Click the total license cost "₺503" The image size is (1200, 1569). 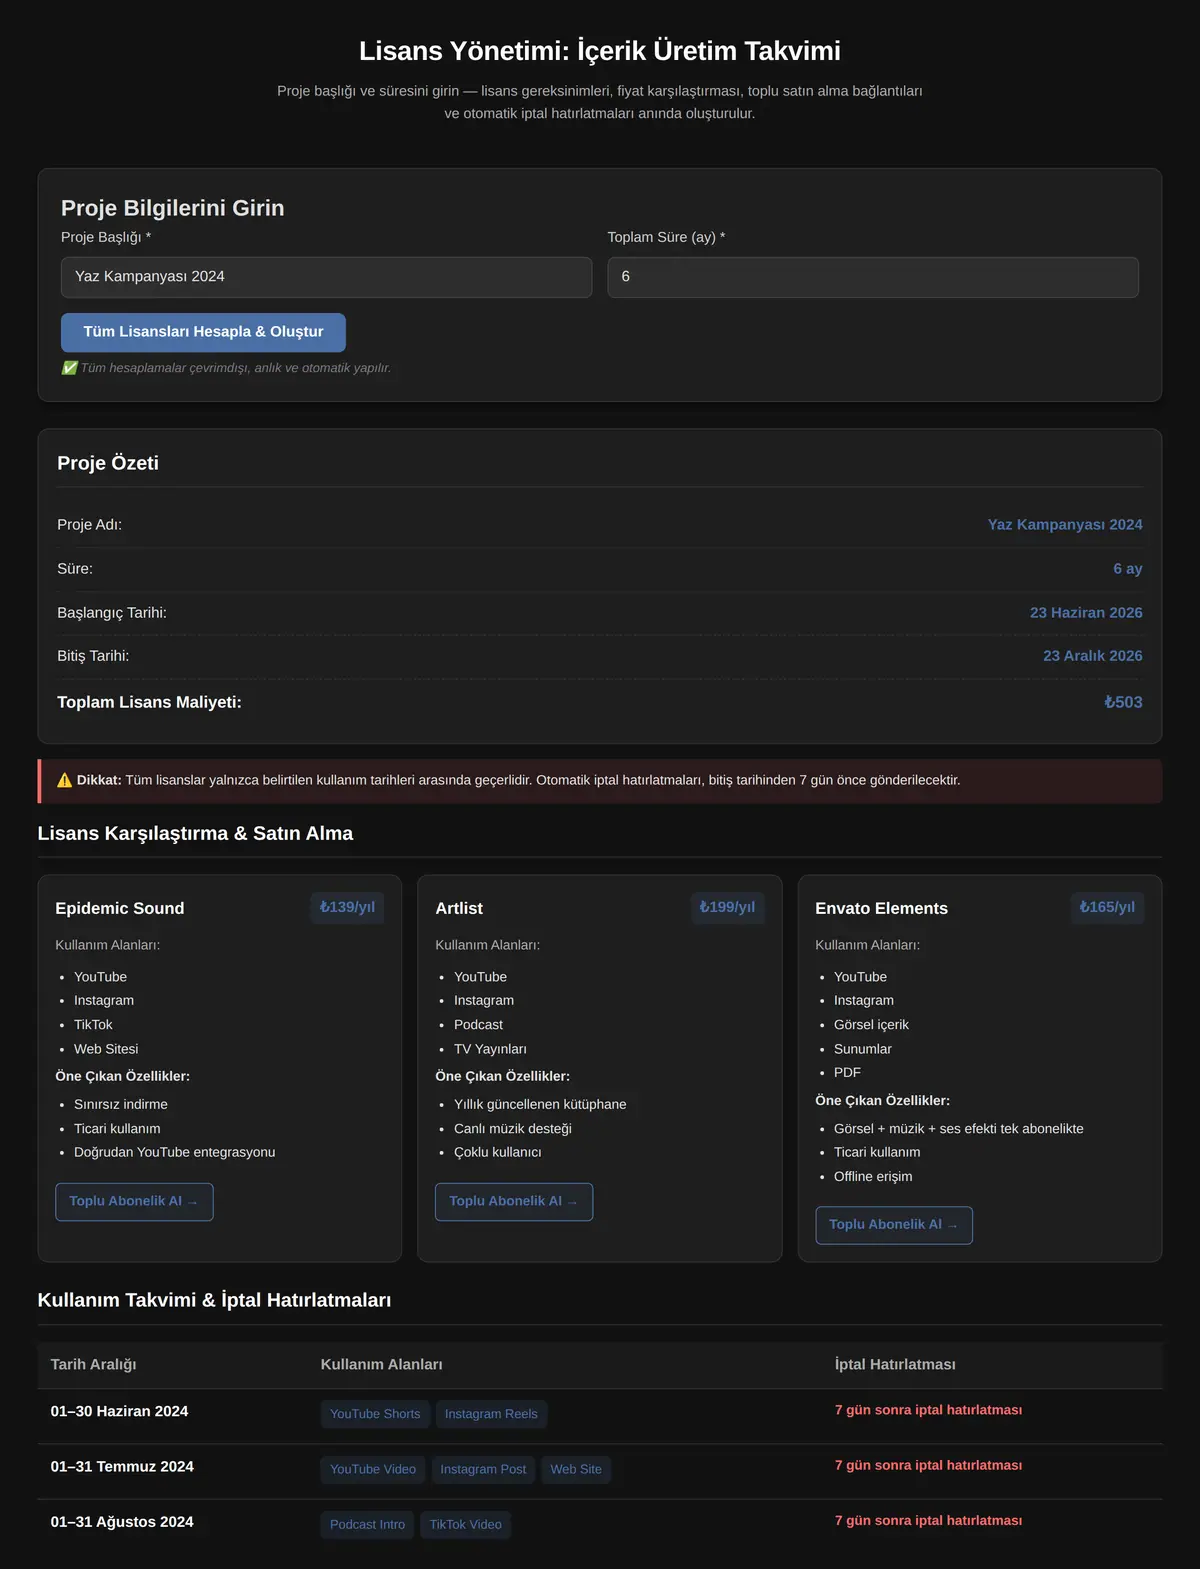[x=1123, y=702]
